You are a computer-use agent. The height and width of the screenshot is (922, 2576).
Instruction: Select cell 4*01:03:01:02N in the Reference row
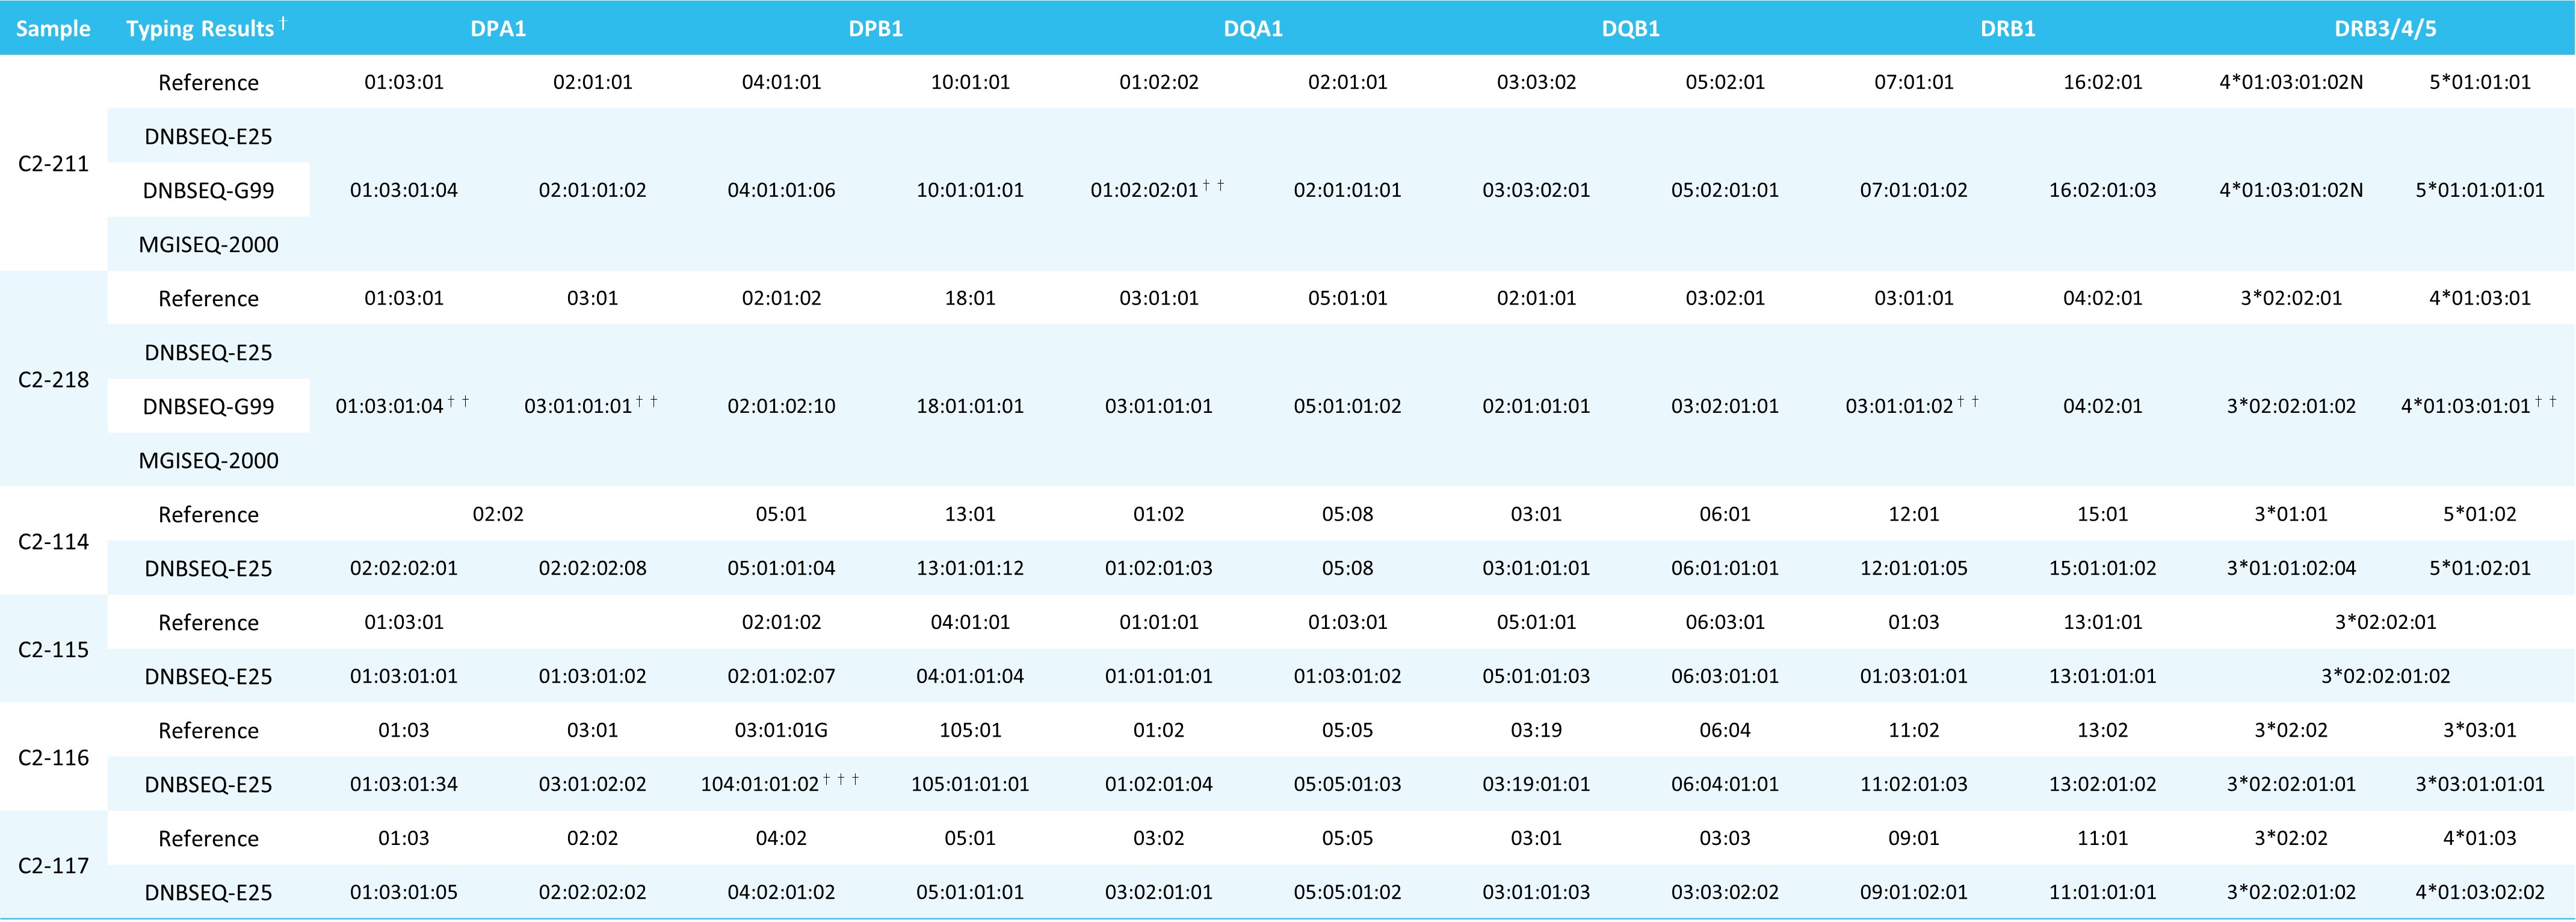2290,82
